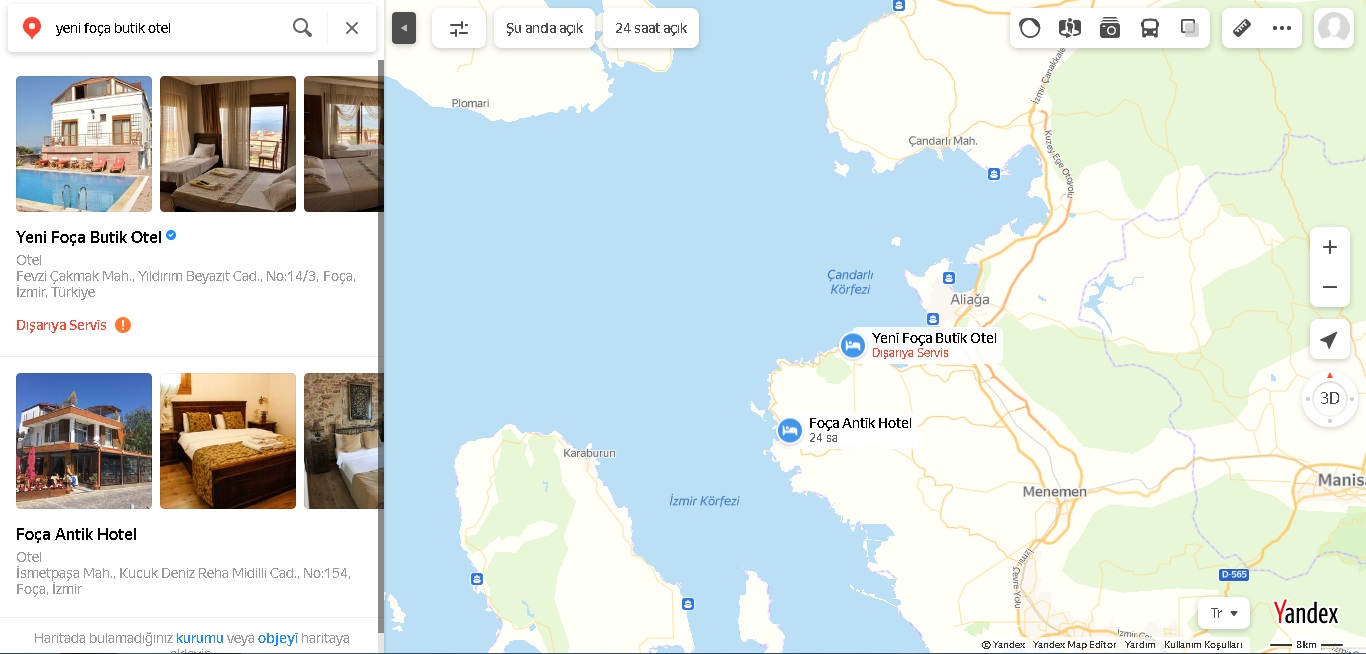Screen dimensions: 1366x654
Task: Open the user profile avatar
Action: tap(1334, 28)
